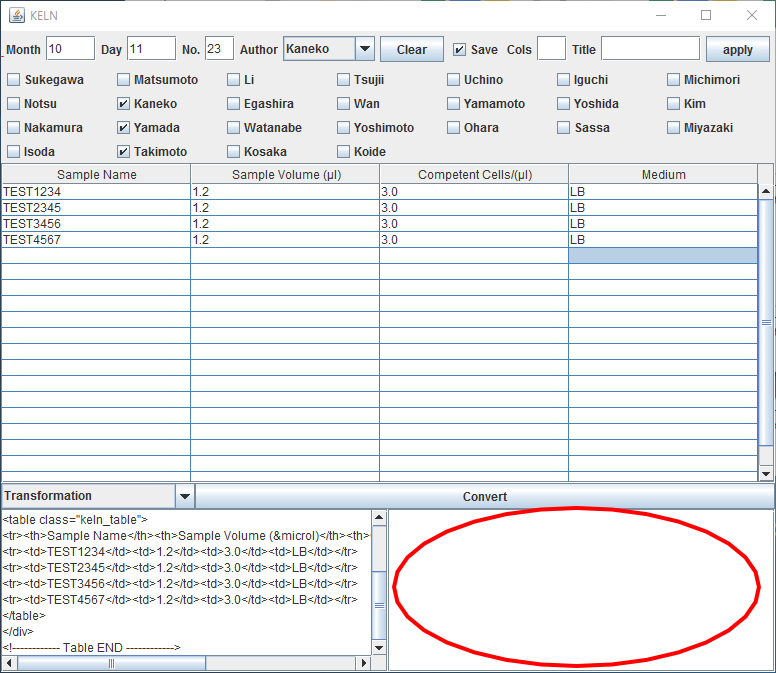Select the TEST4567 cell

(x=97, y=240)
